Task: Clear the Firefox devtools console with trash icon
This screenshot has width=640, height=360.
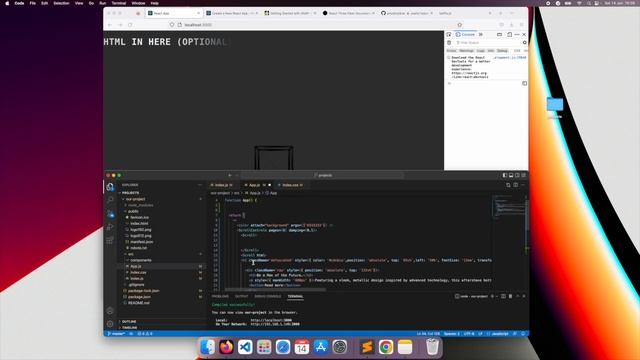Action: [x=449, y=42]
